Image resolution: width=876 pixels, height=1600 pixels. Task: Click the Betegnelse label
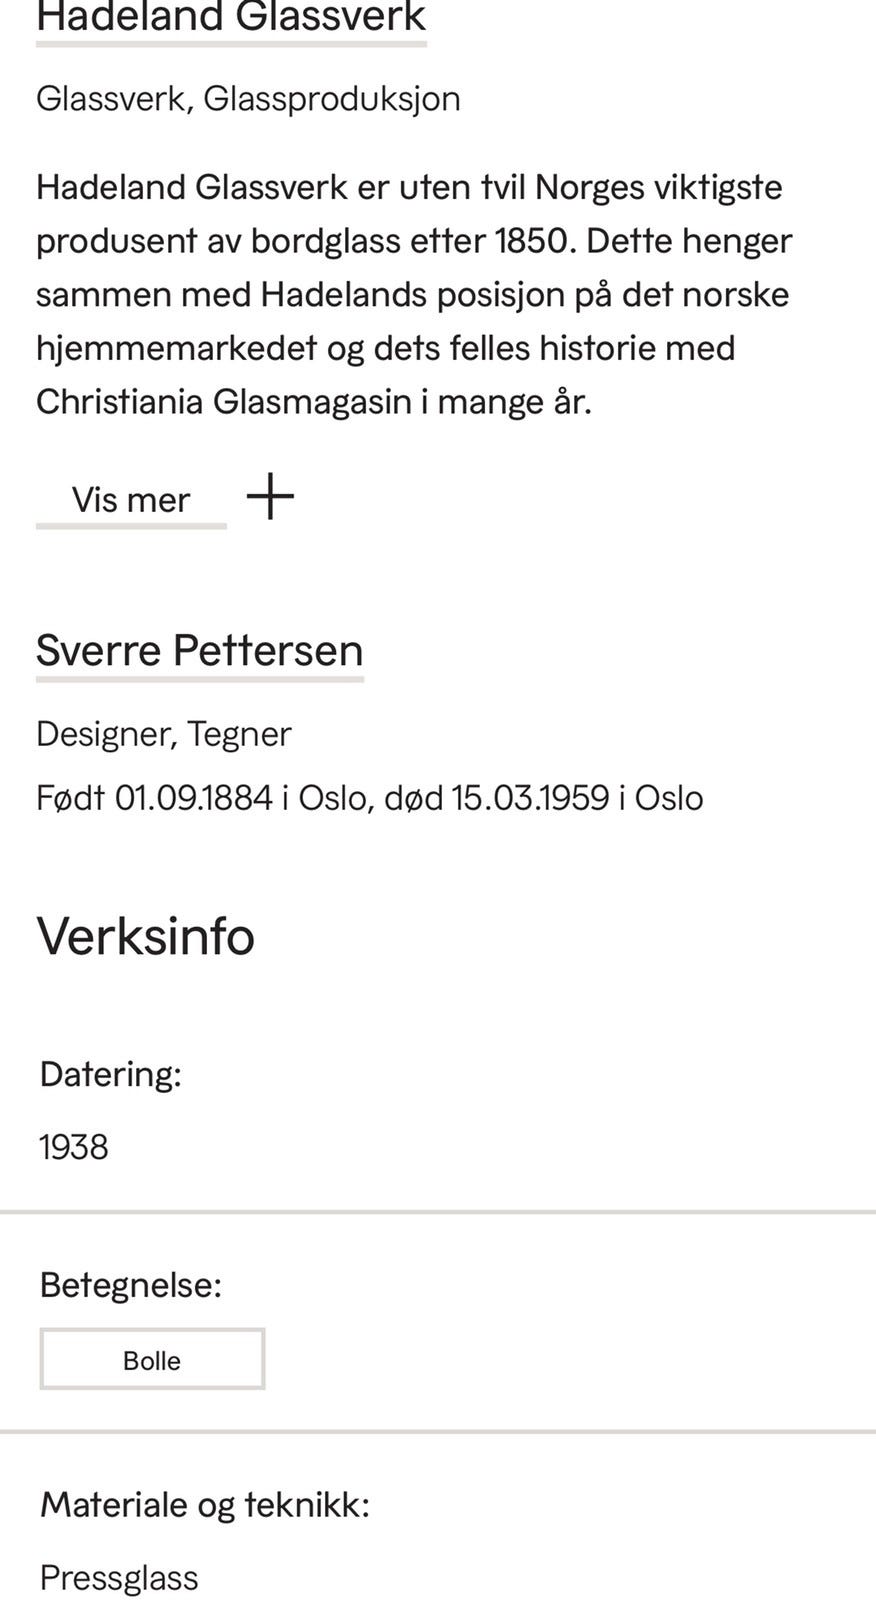131,1285
